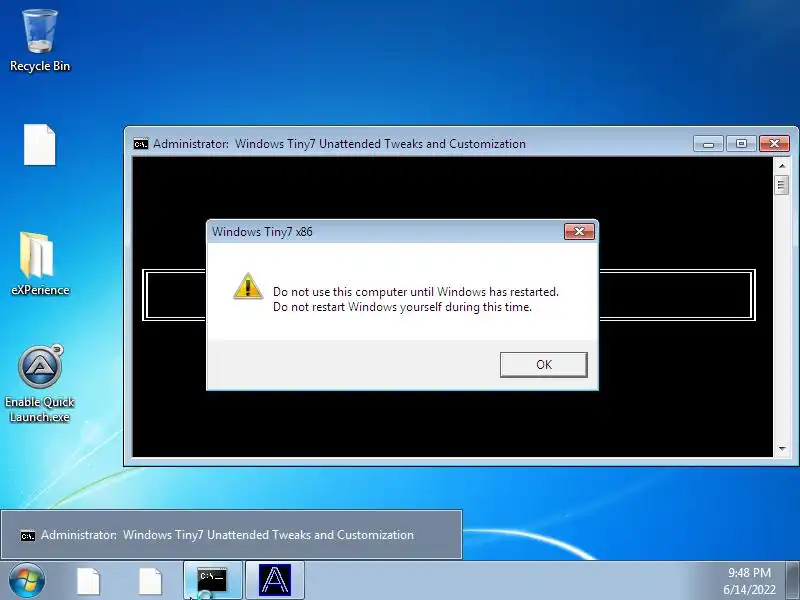Click the second blank pinned taskbar icon
Image resolution: width=800 pixels, height=600 pixels.
[151, 581]
